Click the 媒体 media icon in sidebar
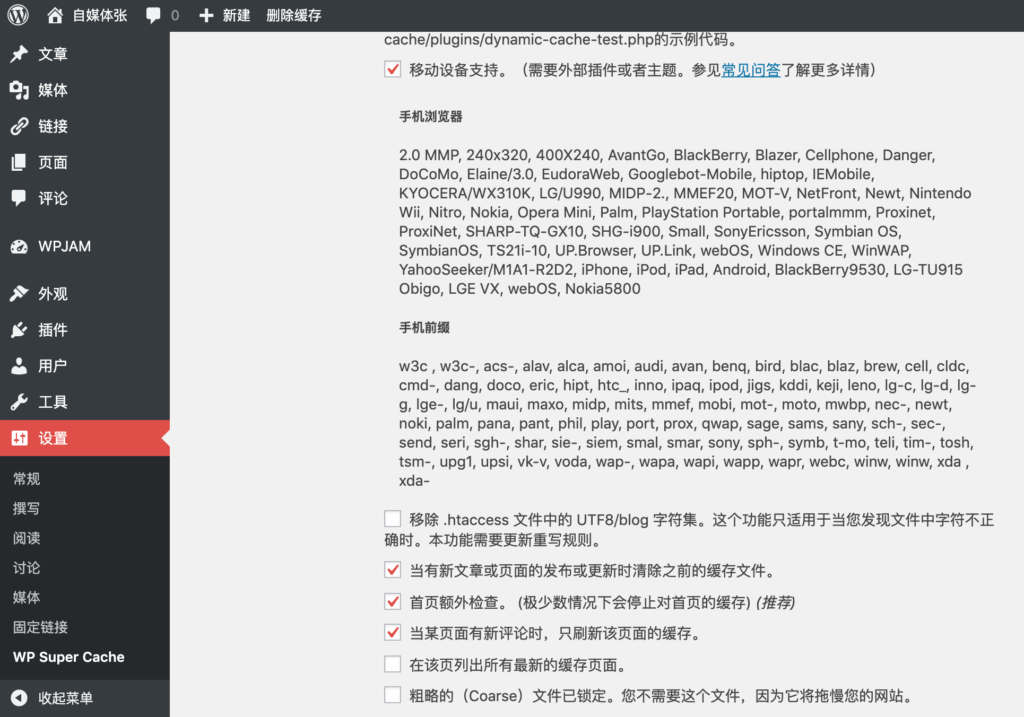This screenshot has width=1024, height=717. pos(19,90)
